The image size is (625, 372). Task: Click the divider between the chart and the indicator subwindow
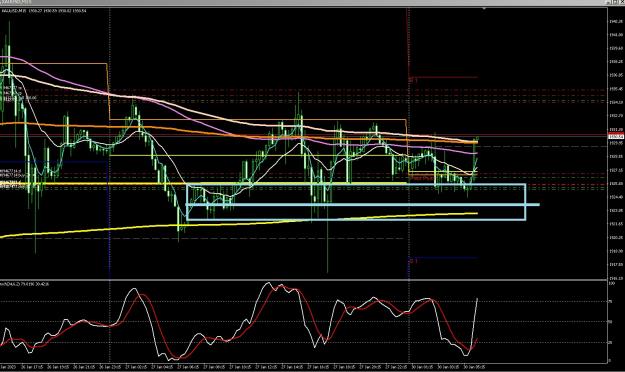click(304, 280)
